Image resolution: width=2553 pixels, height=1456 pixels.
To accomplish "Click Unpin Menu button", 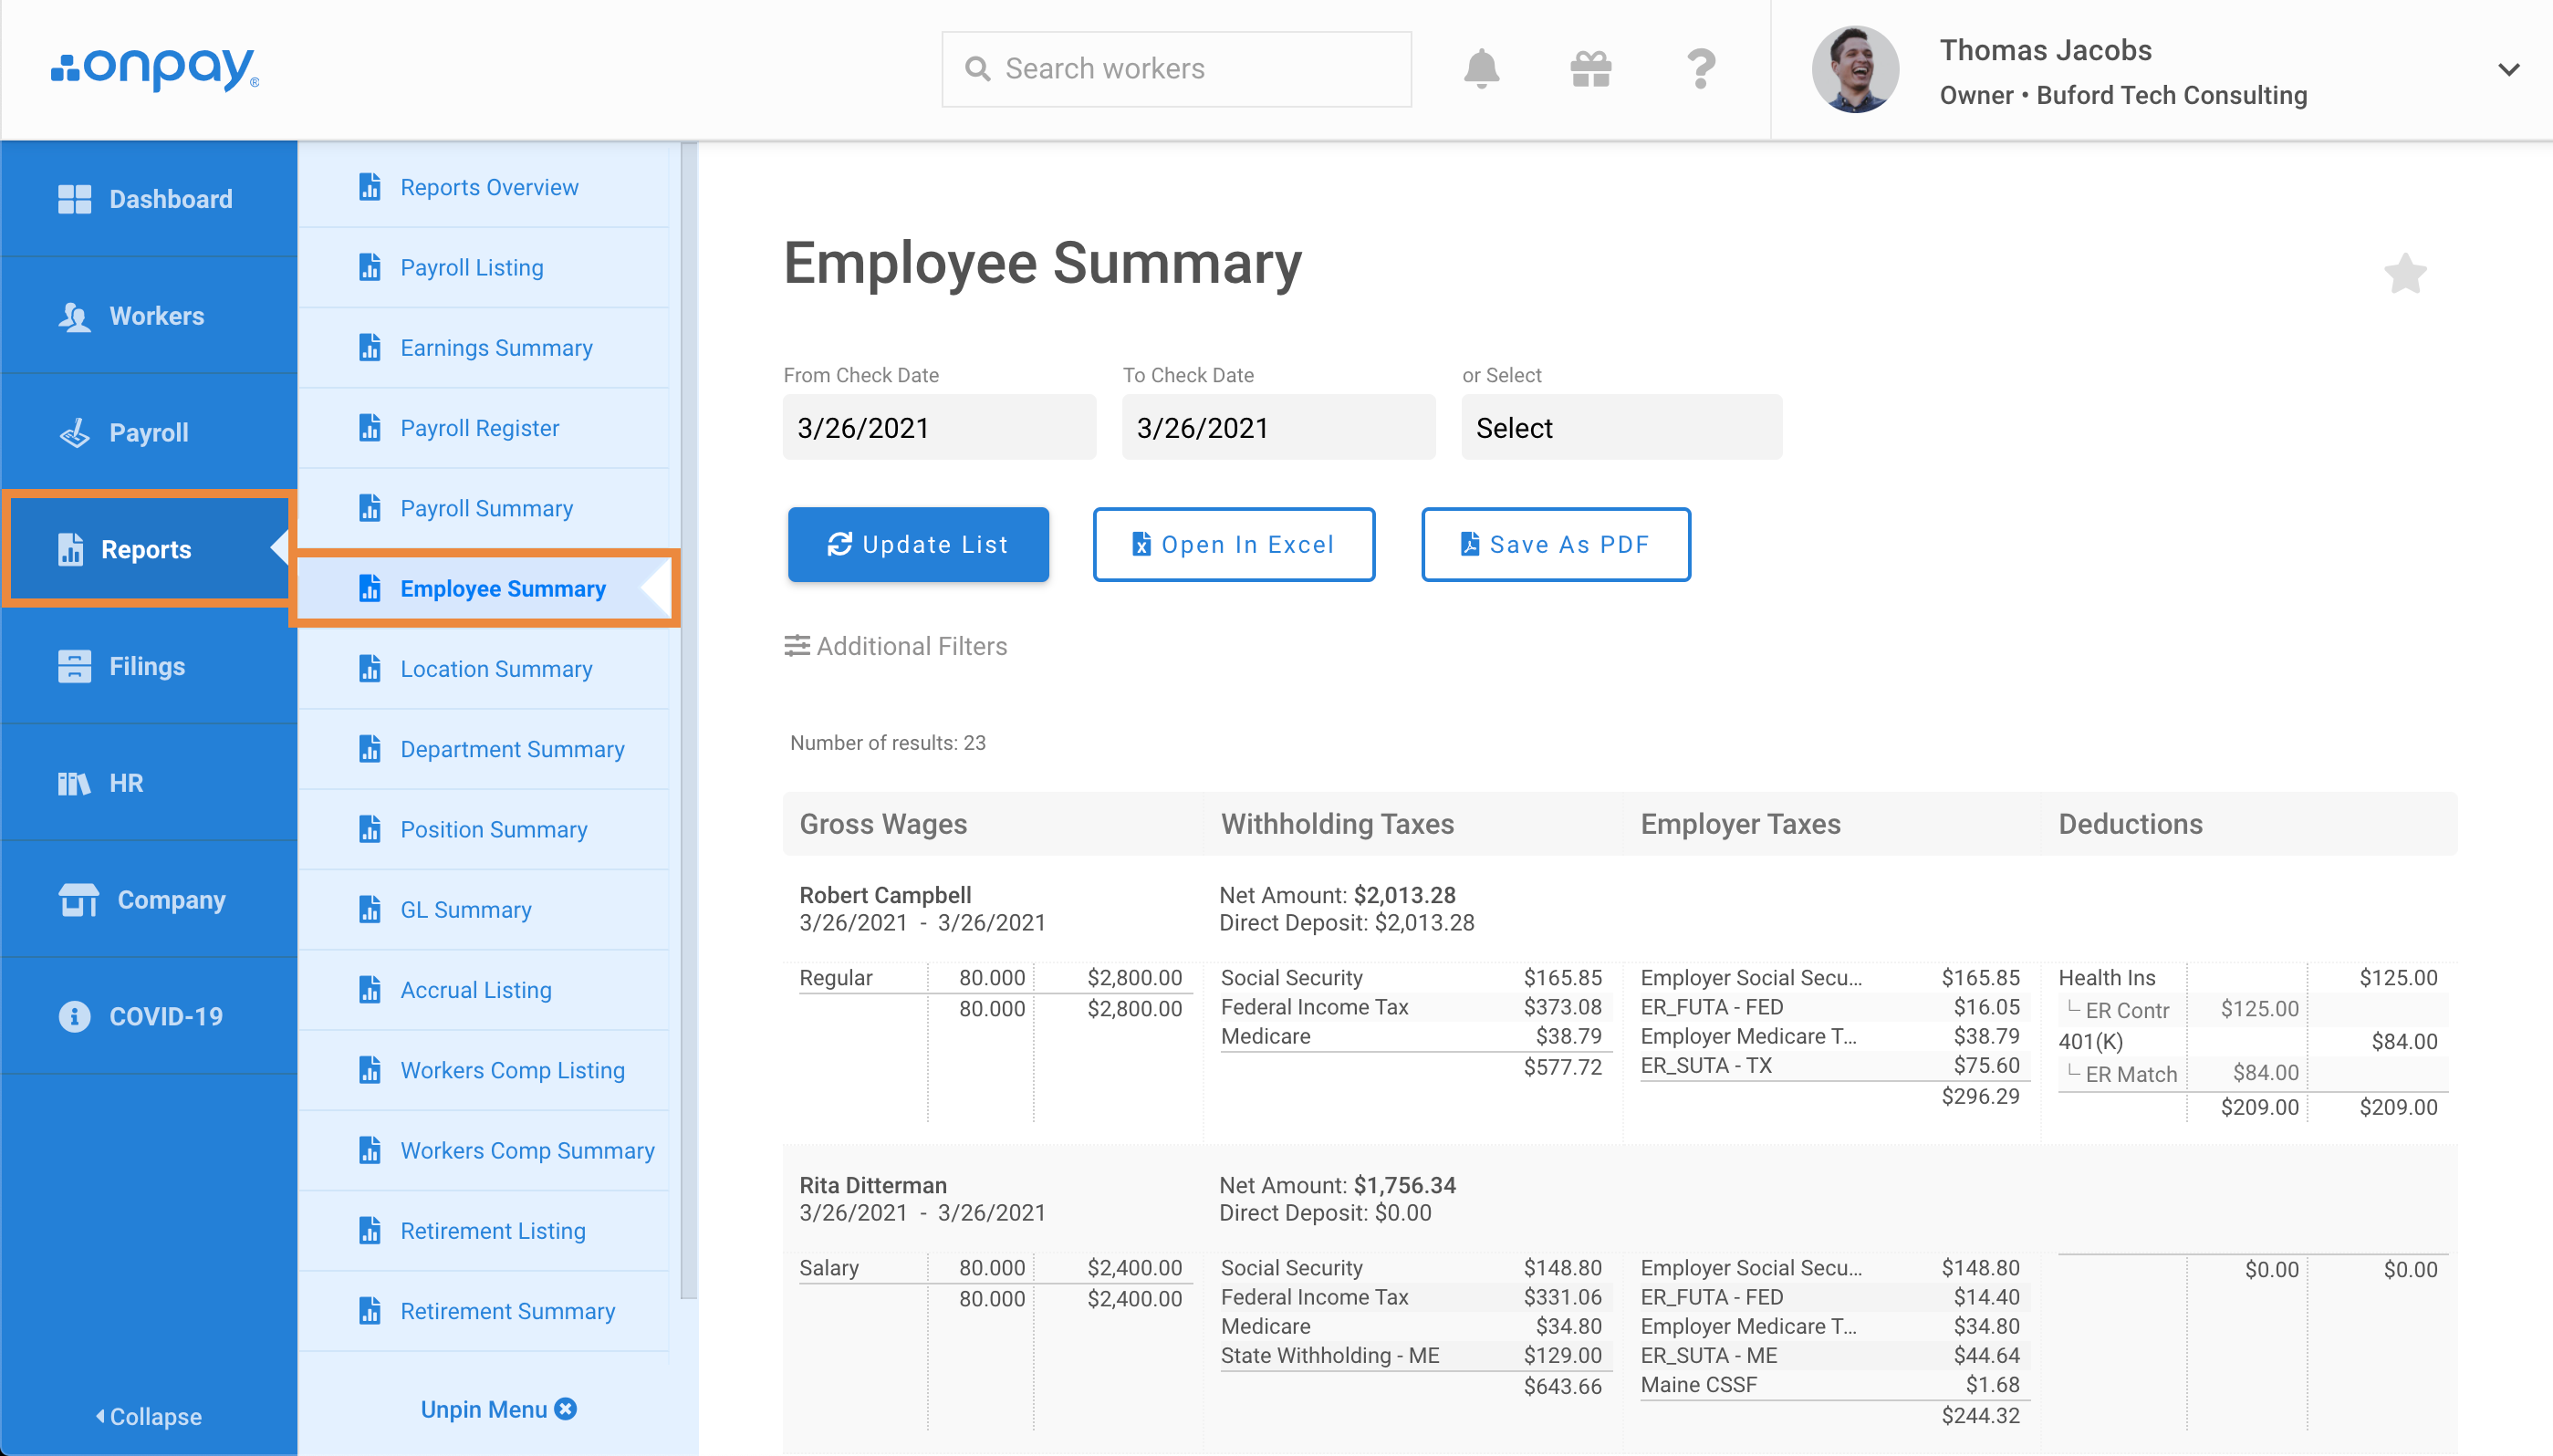I will point(497,1408).
